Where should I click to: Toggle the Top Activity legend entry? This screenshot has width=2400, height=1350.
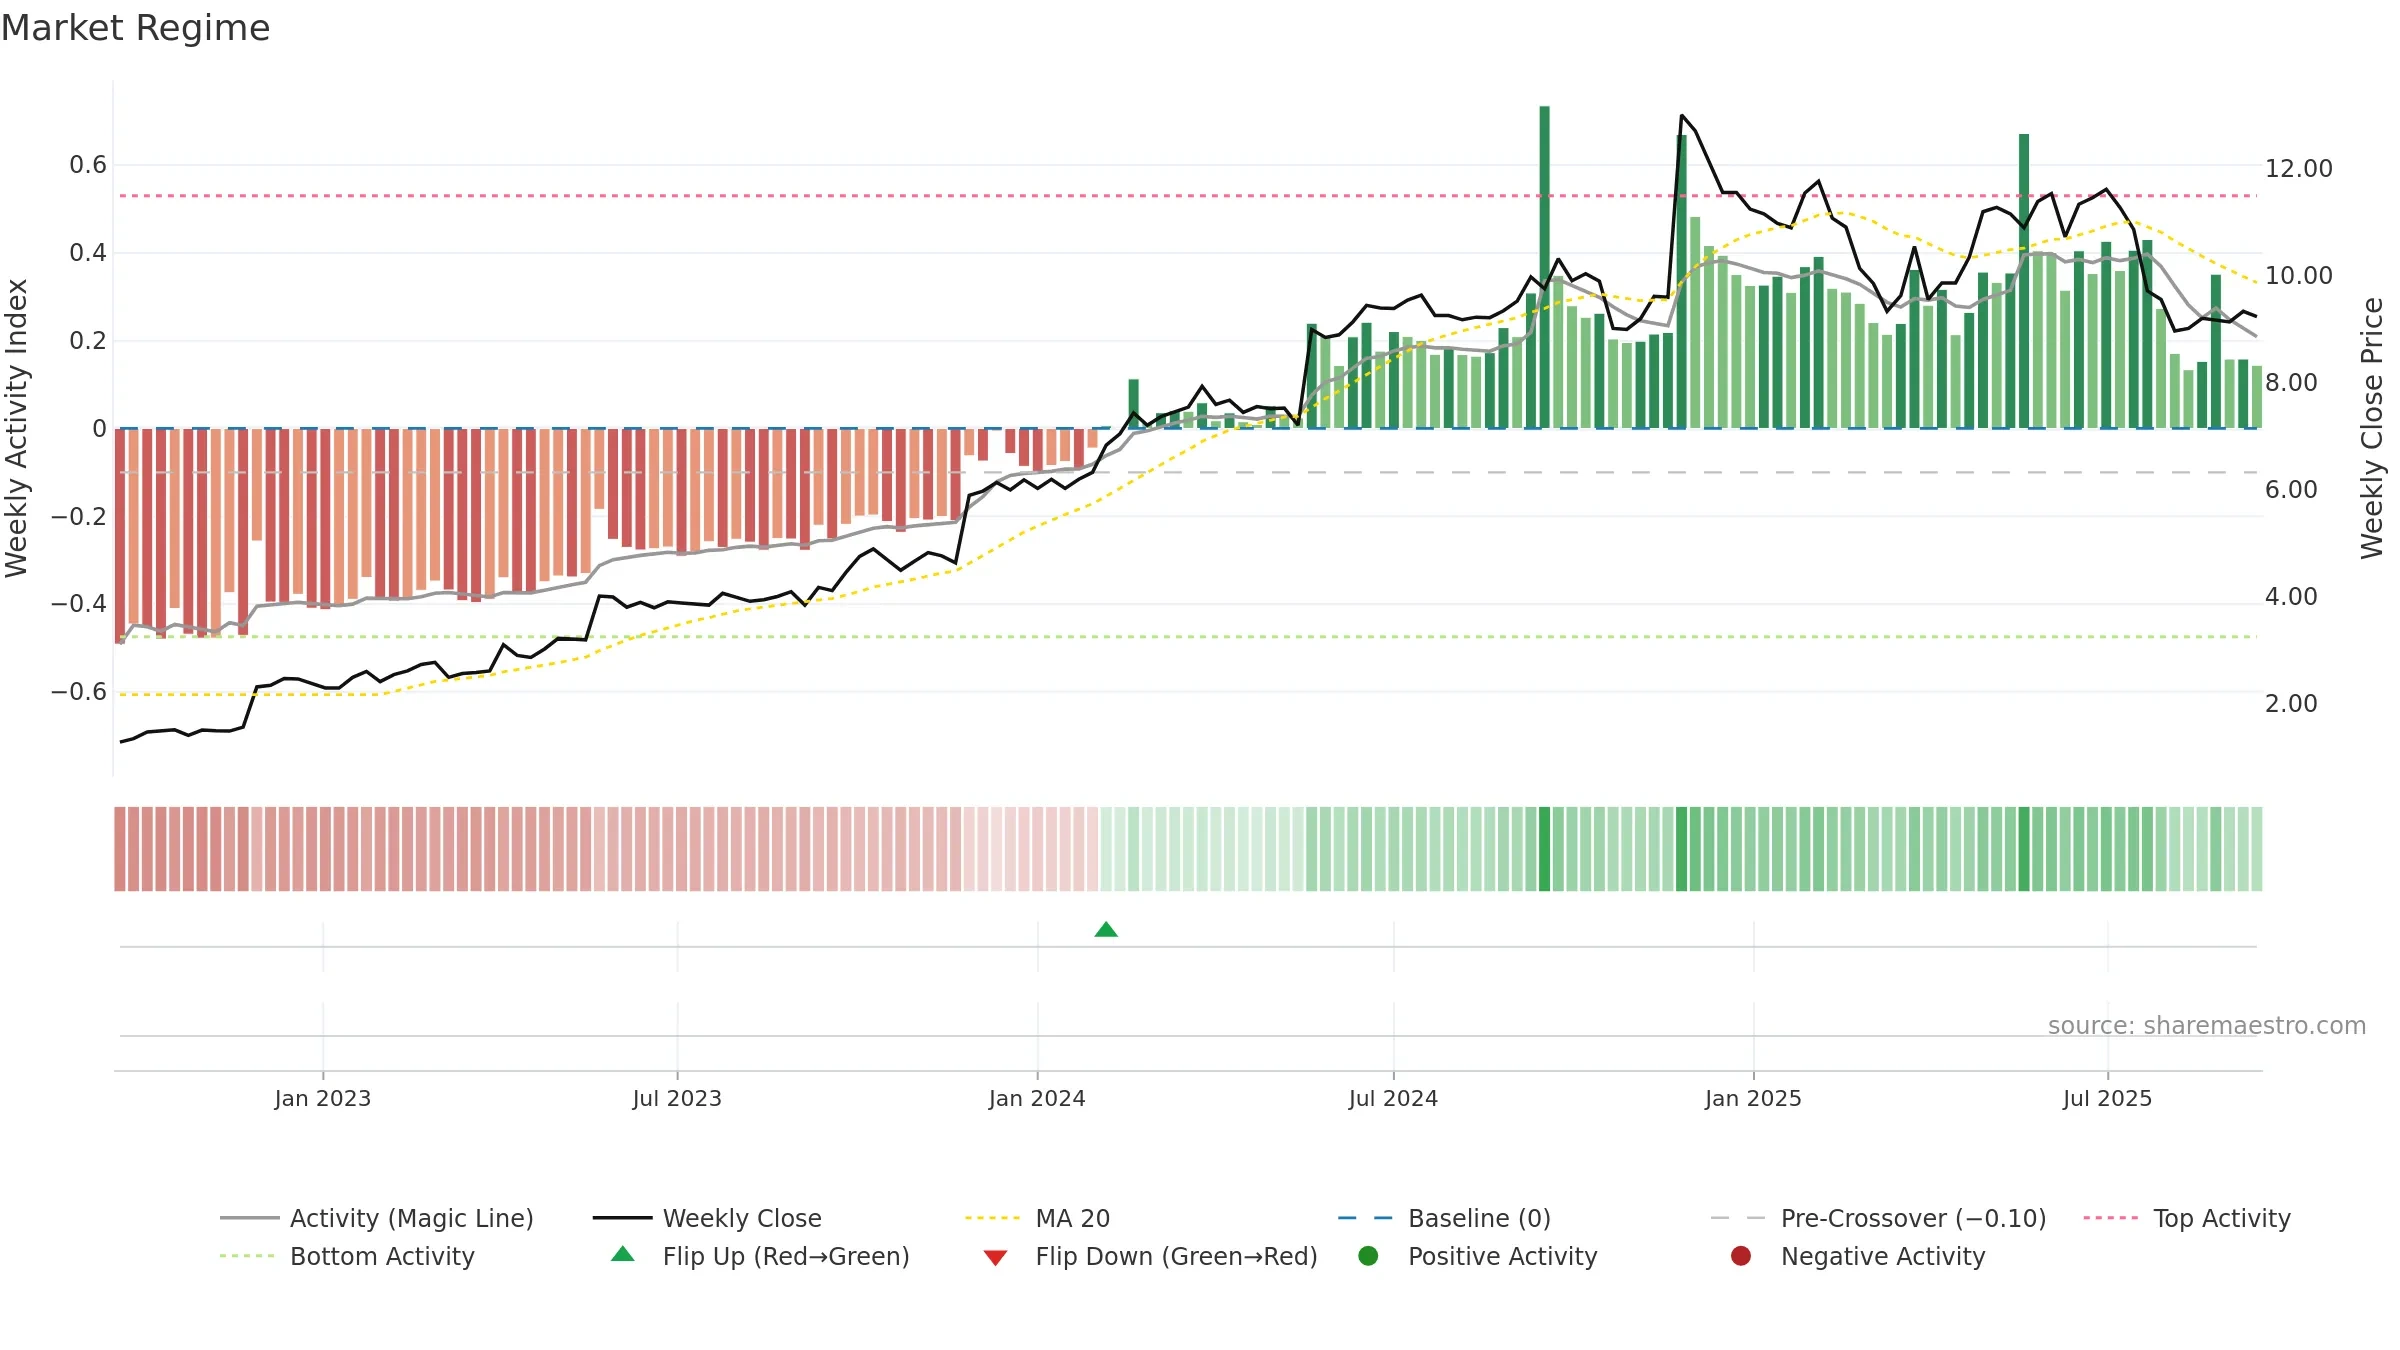pyautogui.click(x=2187, y=1218)
